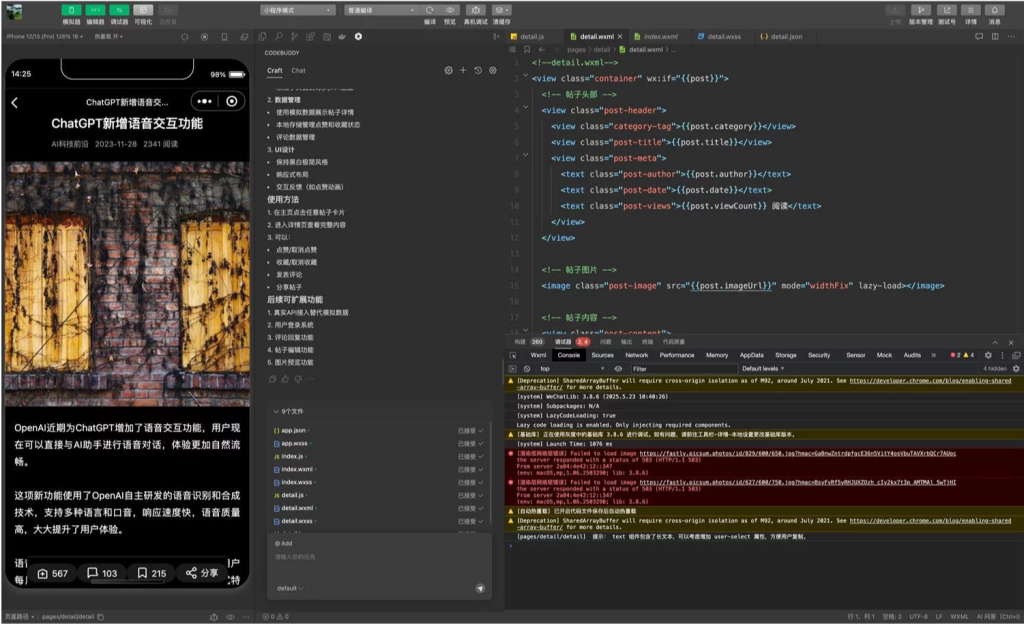Toggle the 模拟器 simulator panel button
The height and width of the screenshot is (624, 1024).
pyautogui.click(x=71, y=10)
